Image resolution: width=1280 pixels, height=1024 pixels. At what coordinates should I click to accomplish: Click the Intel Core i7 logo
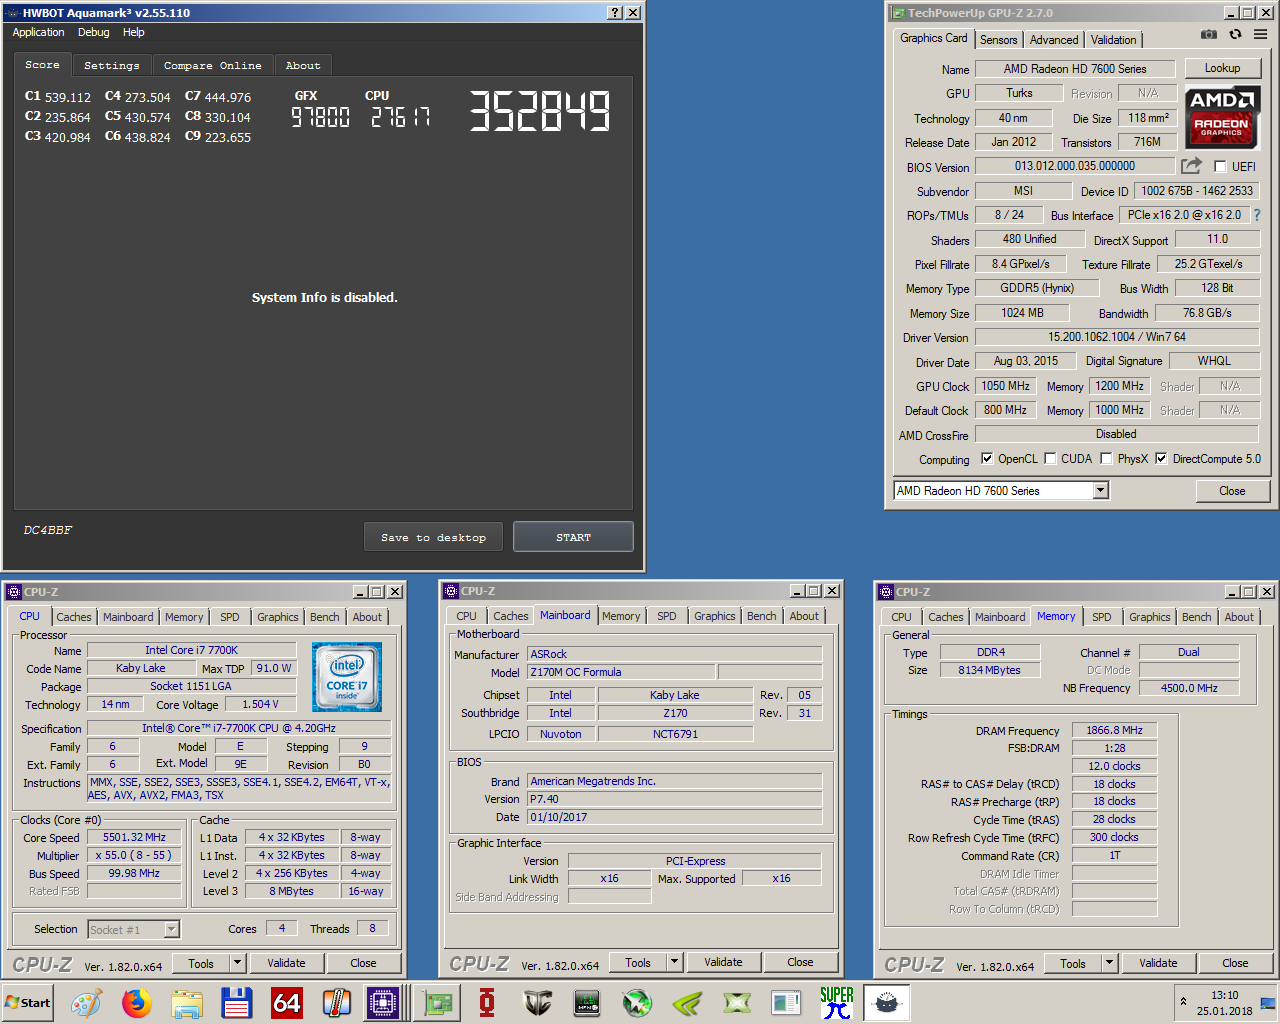pos(347,677)
